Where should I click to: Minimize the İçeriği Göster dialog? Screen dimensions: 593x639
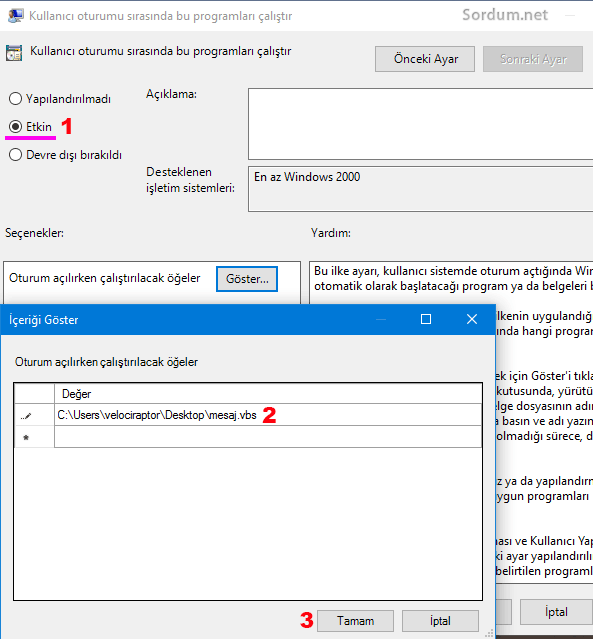(381, 320)
